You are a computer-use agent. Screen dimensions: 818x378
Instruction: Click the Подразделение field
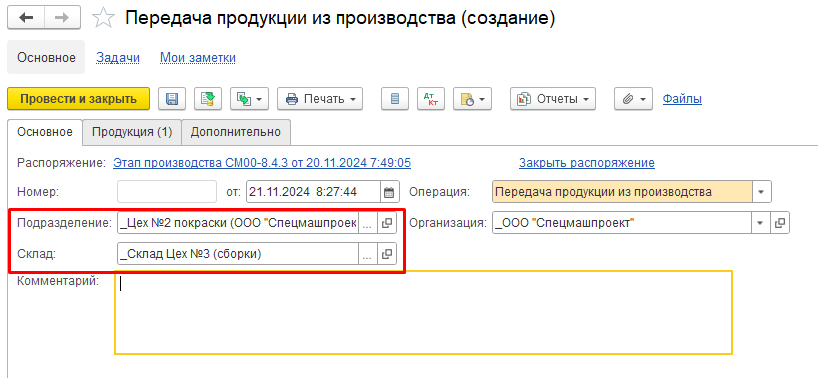[238, 223]
